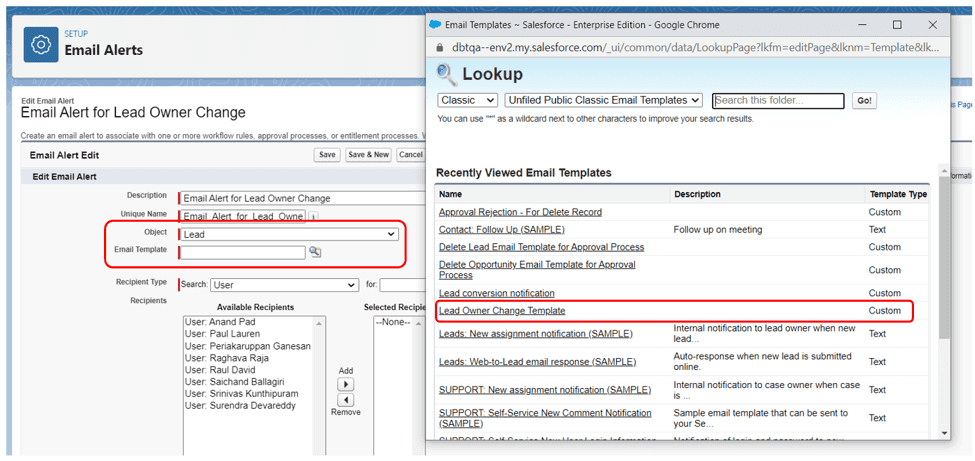Viewport: 975px width, 461px height.
Task: Click the Save button
Action: (327, 155)
